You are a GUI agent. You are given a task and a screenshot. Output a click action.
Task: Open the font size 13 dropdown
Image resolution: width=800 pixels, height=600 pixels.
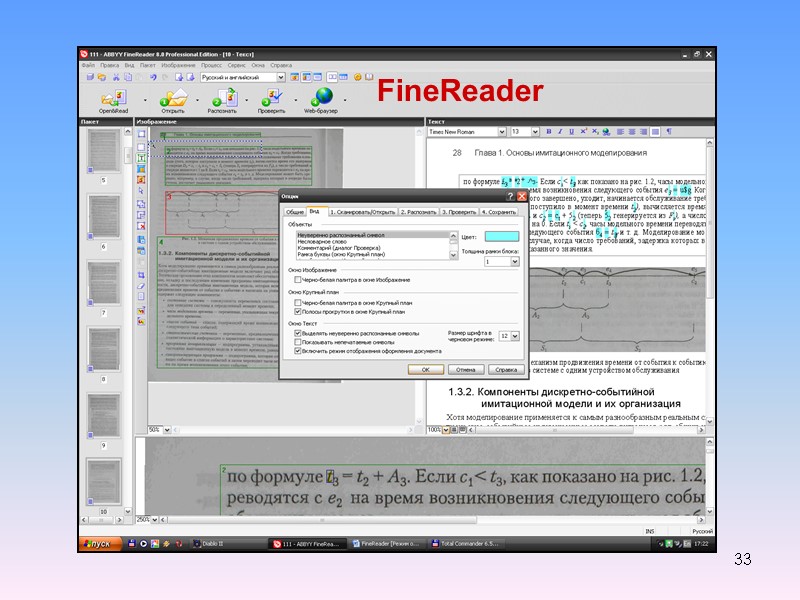click(535, 132)
